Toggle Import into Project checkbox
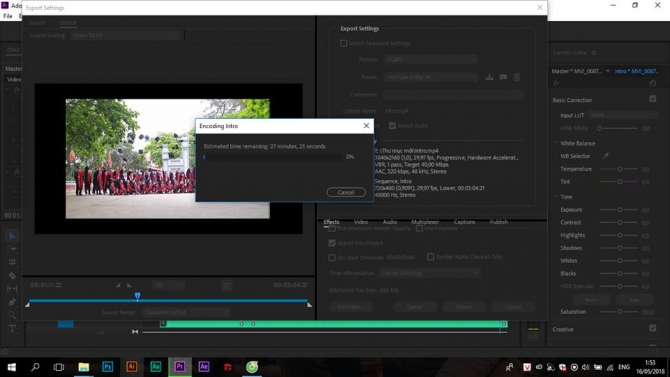This screenshot has height=377, width=670. tap(332, 243)
